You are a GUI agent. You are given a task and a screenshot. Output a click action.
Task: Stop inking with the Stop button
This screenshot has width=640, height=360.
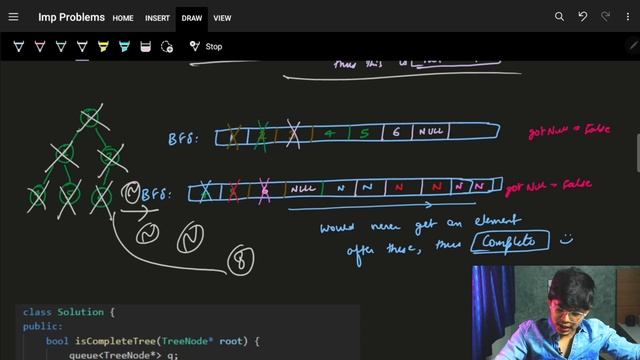[214, 47]
